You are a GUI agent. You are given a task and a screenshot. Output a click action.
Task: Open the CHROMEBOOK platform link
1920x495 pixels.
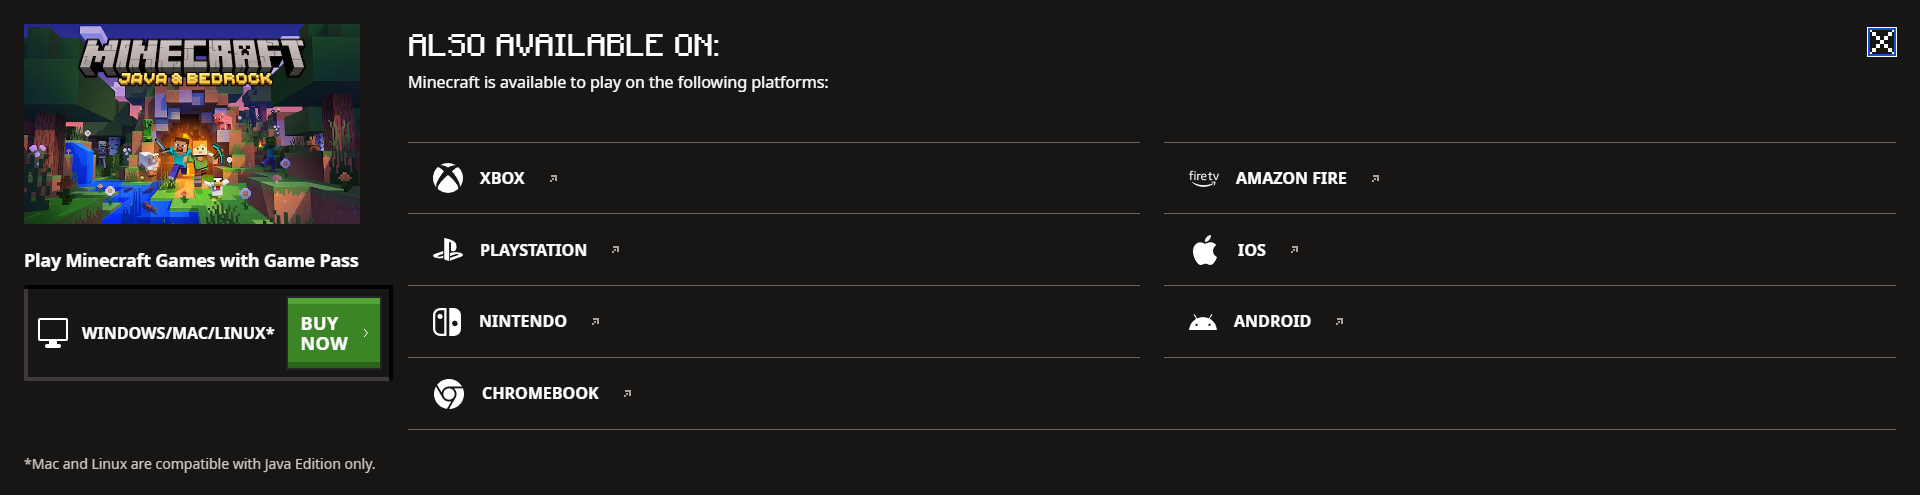click(x=774, y=394)
